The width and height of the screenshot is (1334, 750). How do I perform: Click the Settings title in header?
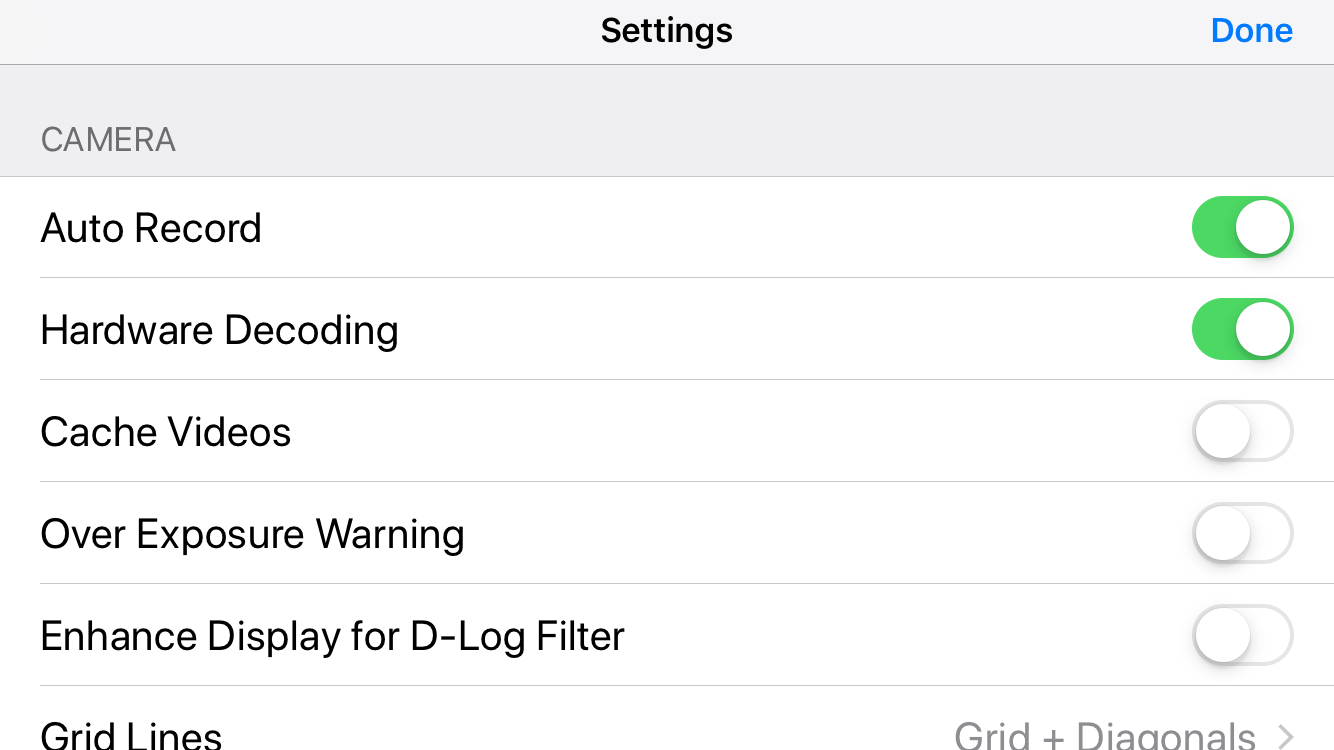[x=666, y=30]
